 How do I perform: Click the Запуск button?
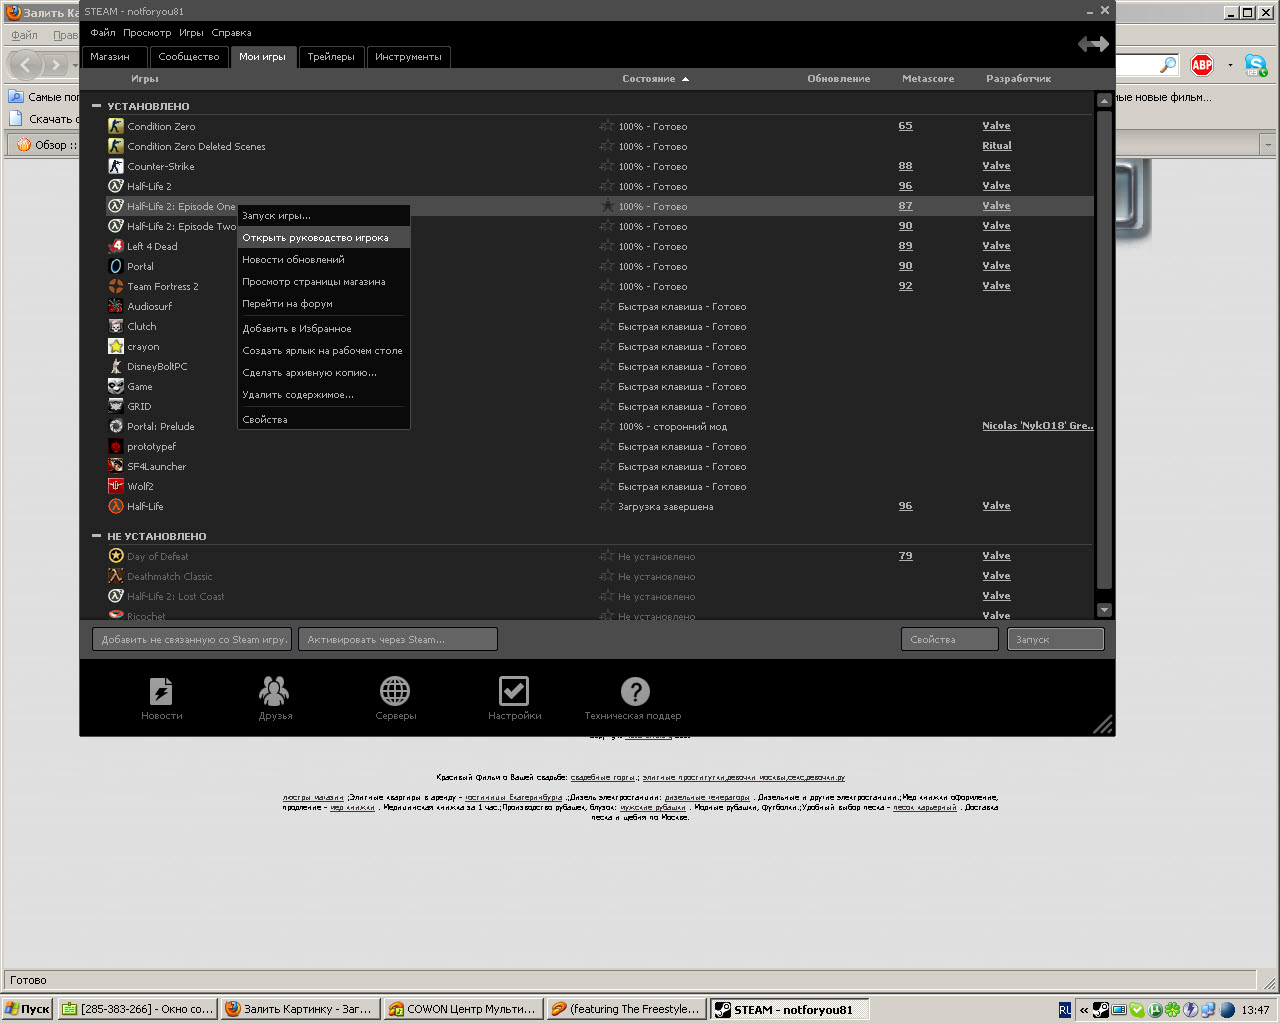coord(1055,639)
